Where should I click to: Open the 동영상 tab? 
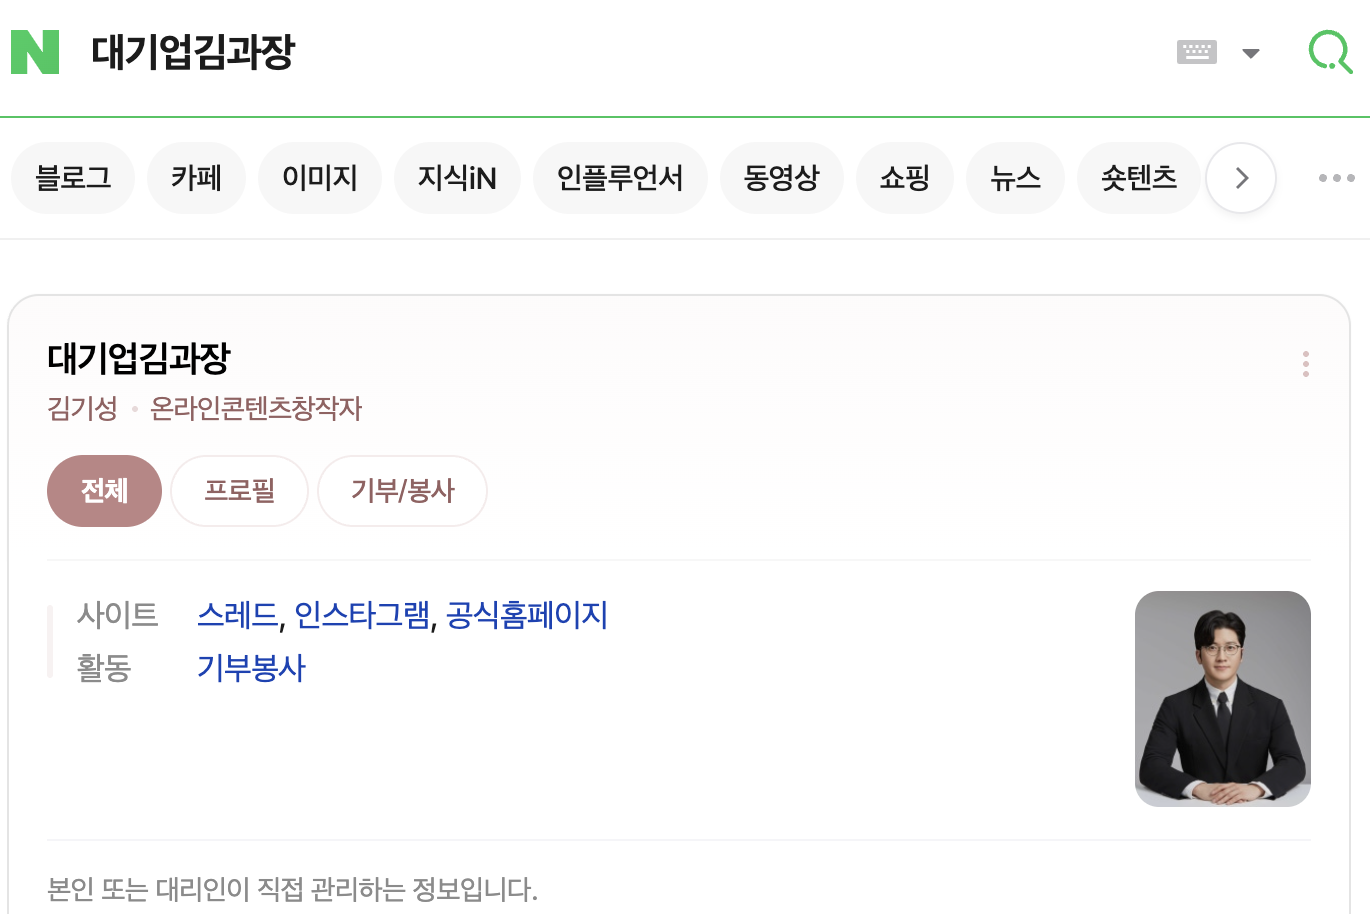pos(781,178)
